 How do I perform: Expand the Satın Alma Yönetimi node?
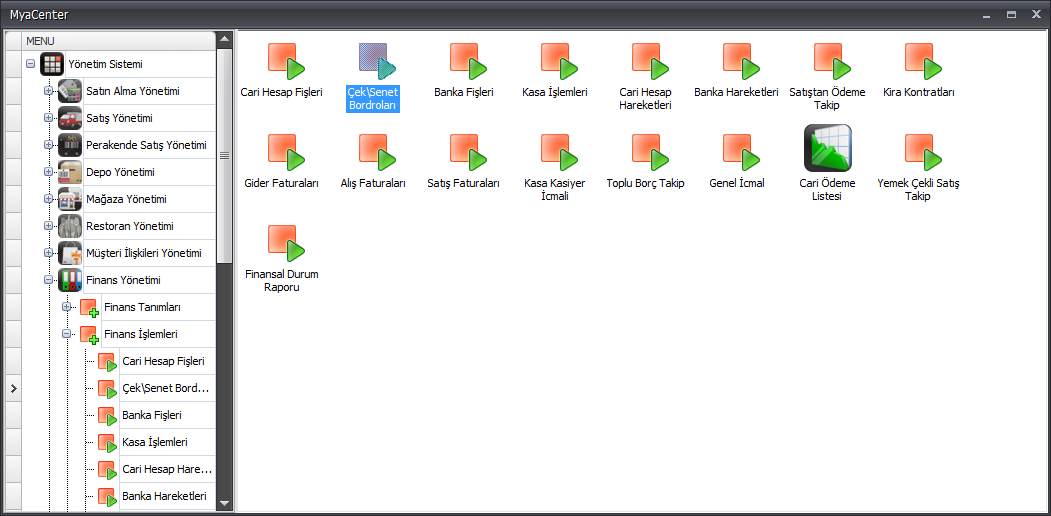click(48, 90)
